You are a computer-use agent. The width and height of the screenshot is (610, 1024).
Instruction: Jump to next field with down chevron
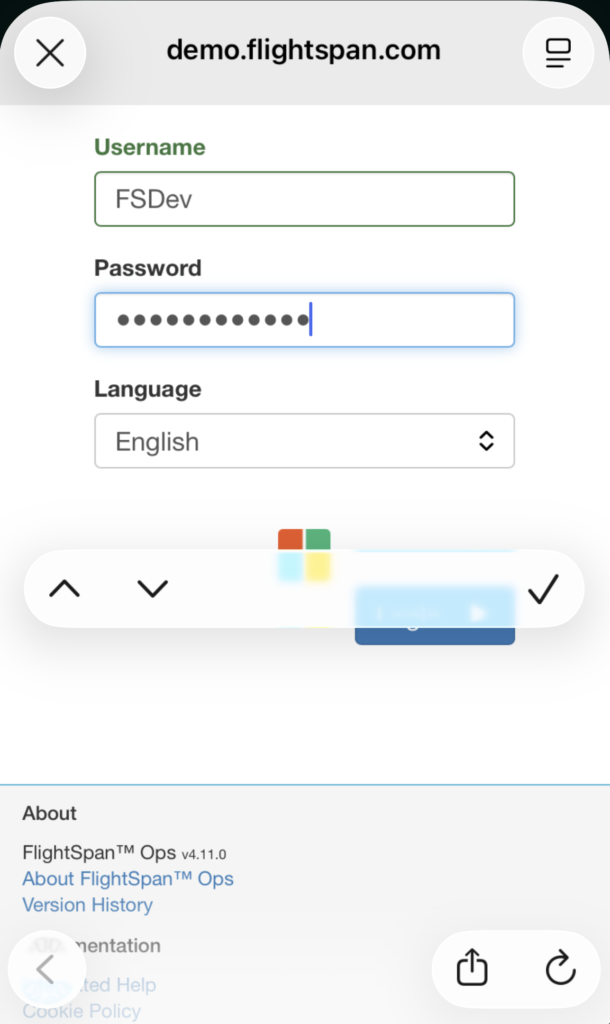coord(153,589)
